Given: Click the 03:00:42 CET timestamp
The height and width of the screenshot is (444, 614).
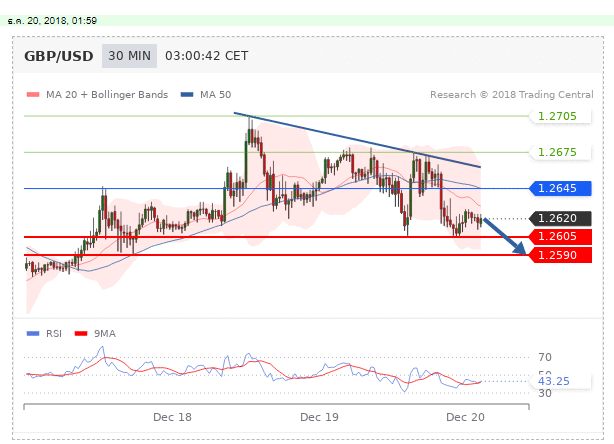Looking at the screenshot, I should tap(206, 56).
